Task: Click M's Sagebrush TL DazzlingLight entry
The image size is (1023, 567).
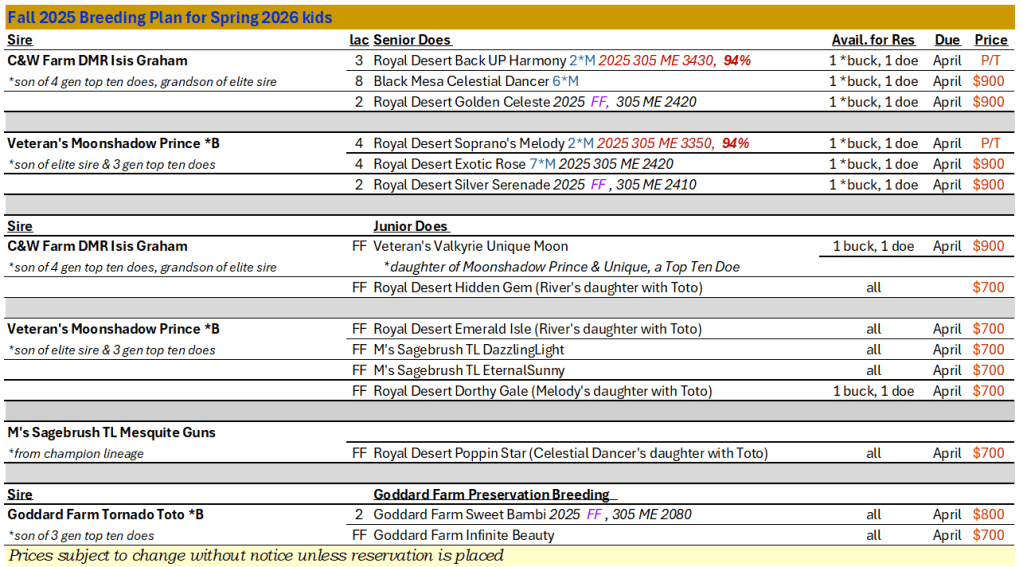Action: [468, 350]
